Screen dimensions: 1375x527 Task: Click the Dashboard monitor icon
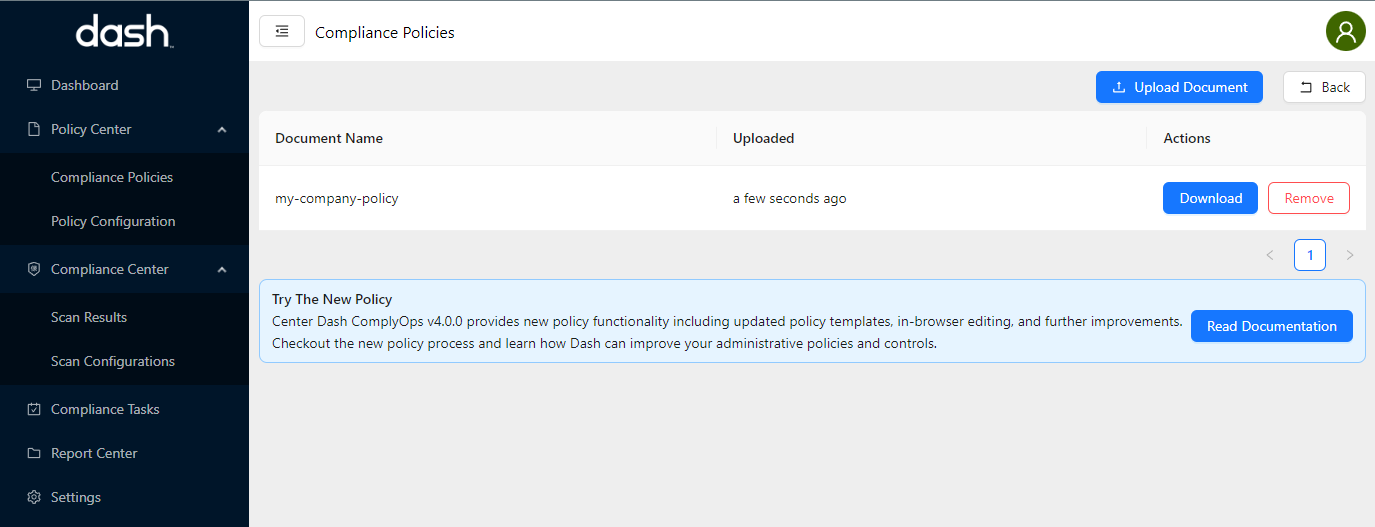click(34, 85)
